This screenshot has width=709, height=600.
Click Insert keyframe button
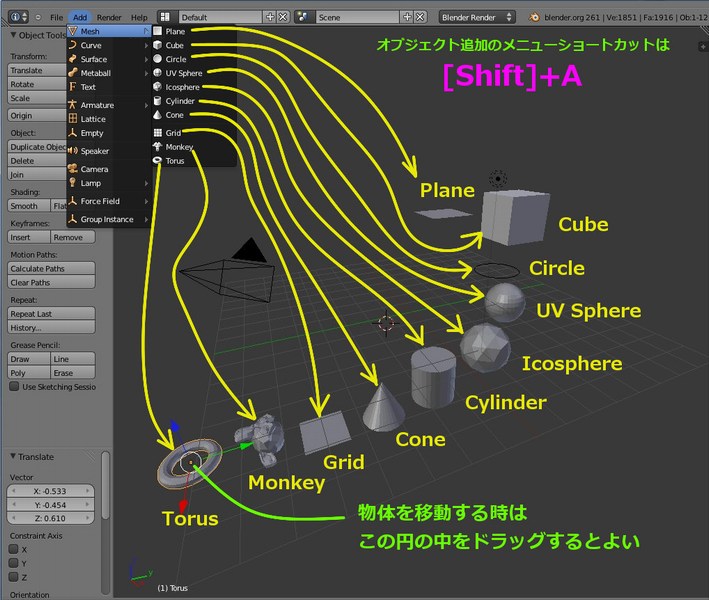(28, 237)
